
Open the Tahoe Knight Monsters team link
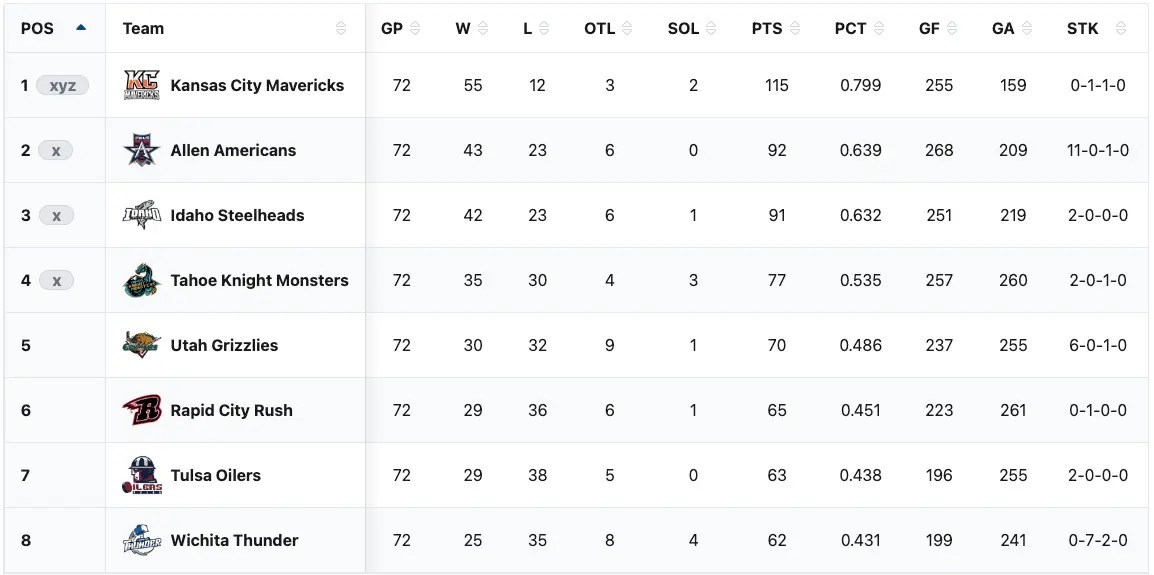pyautogui.click(x=259, y=281)
